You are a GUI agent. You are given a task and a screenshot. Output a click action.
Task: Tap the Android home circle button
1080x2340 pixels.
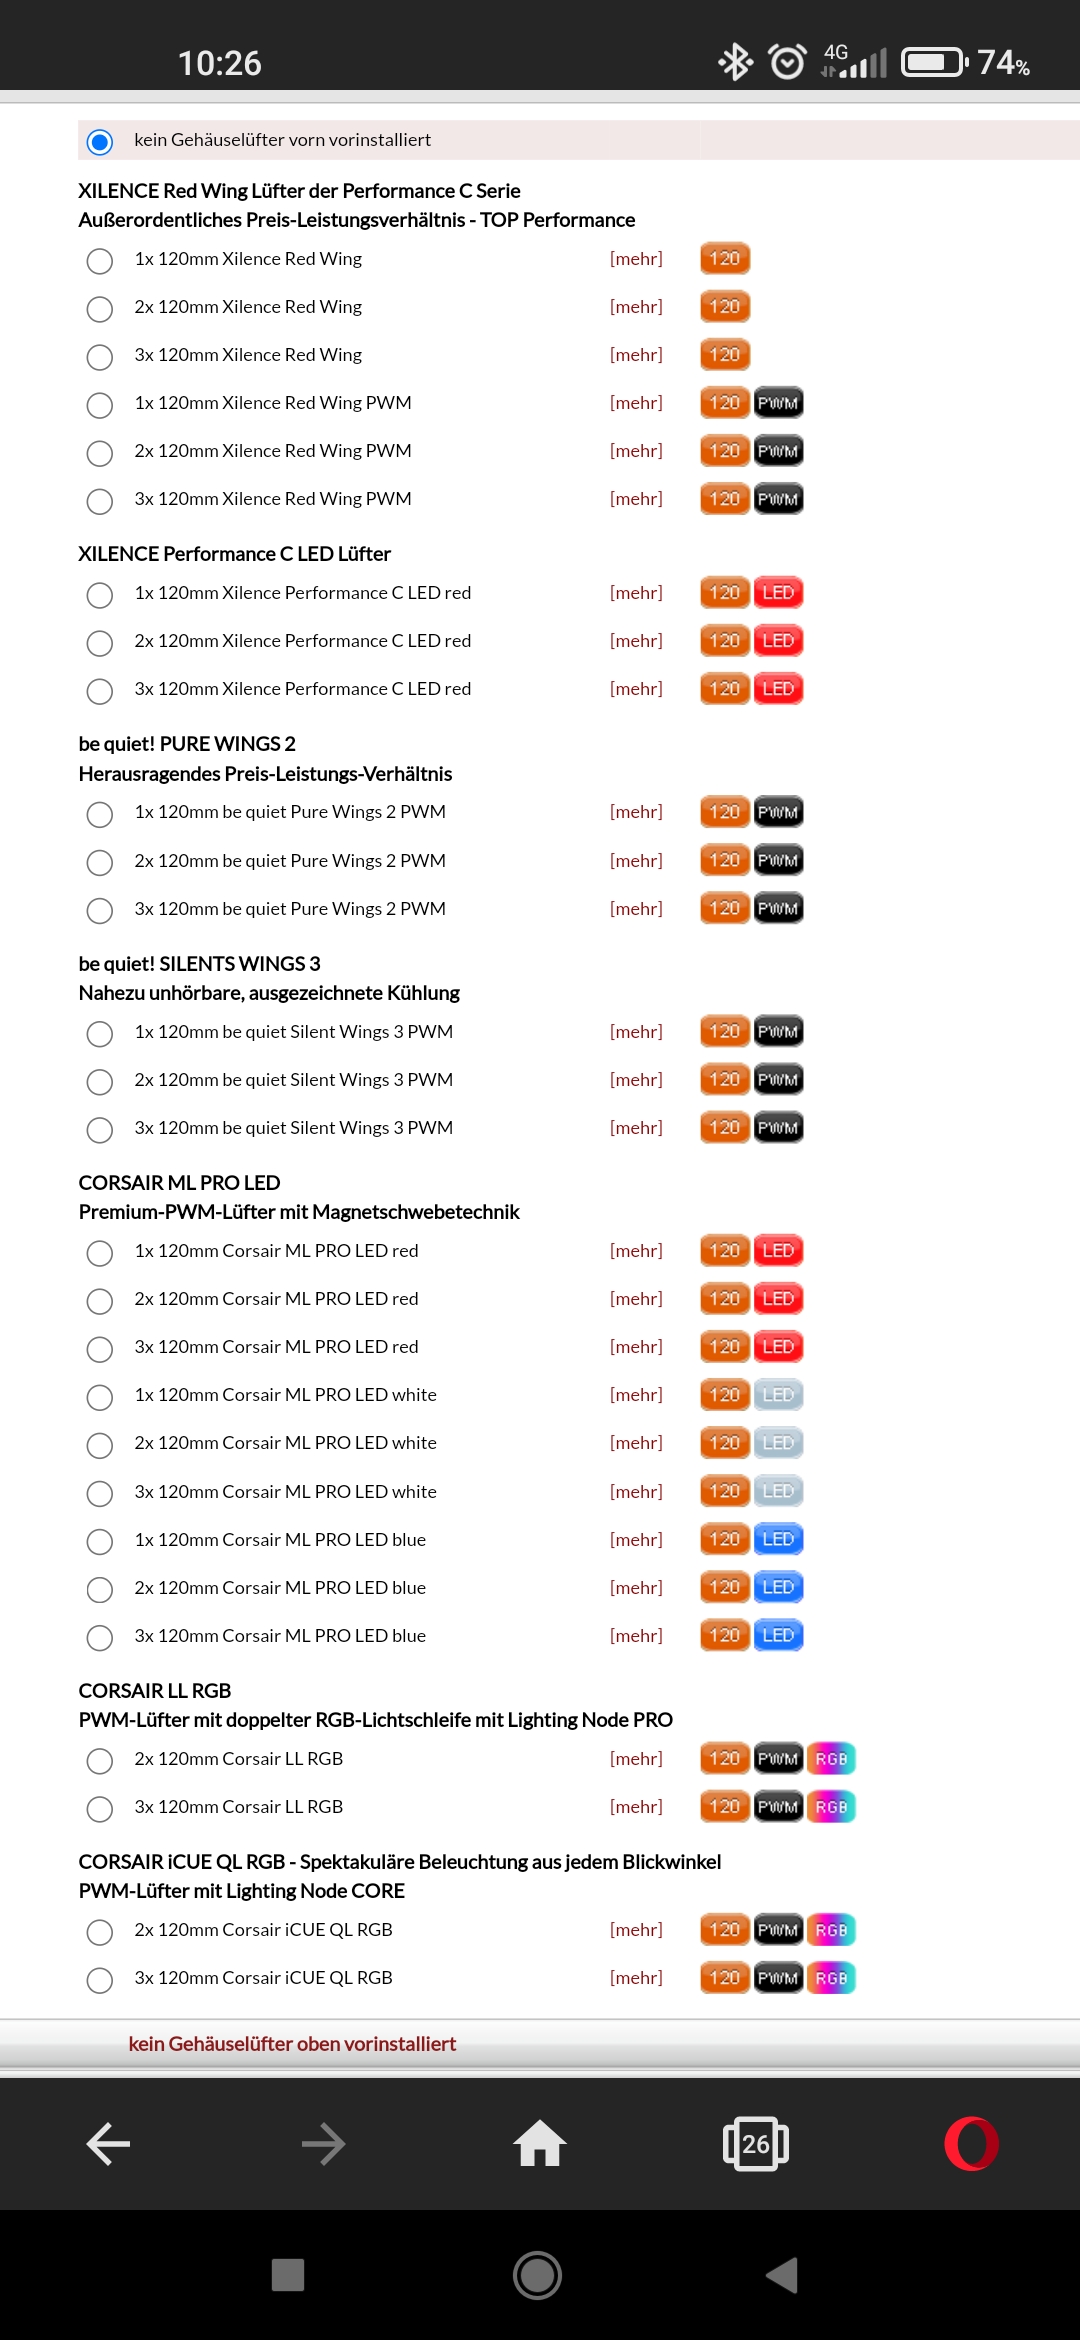pyautogui.click(x=538, y=2275)
